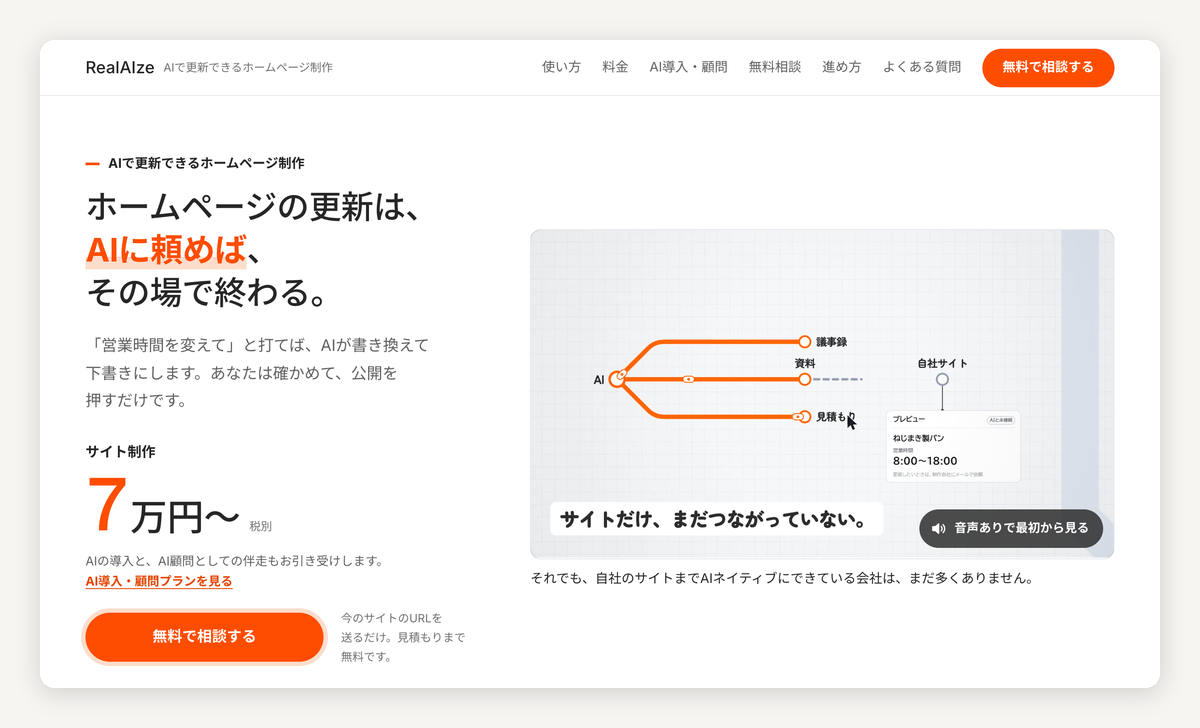1200x728 pixels.
Task: Open 無料相談 nav item
Action: coord(775,67)
